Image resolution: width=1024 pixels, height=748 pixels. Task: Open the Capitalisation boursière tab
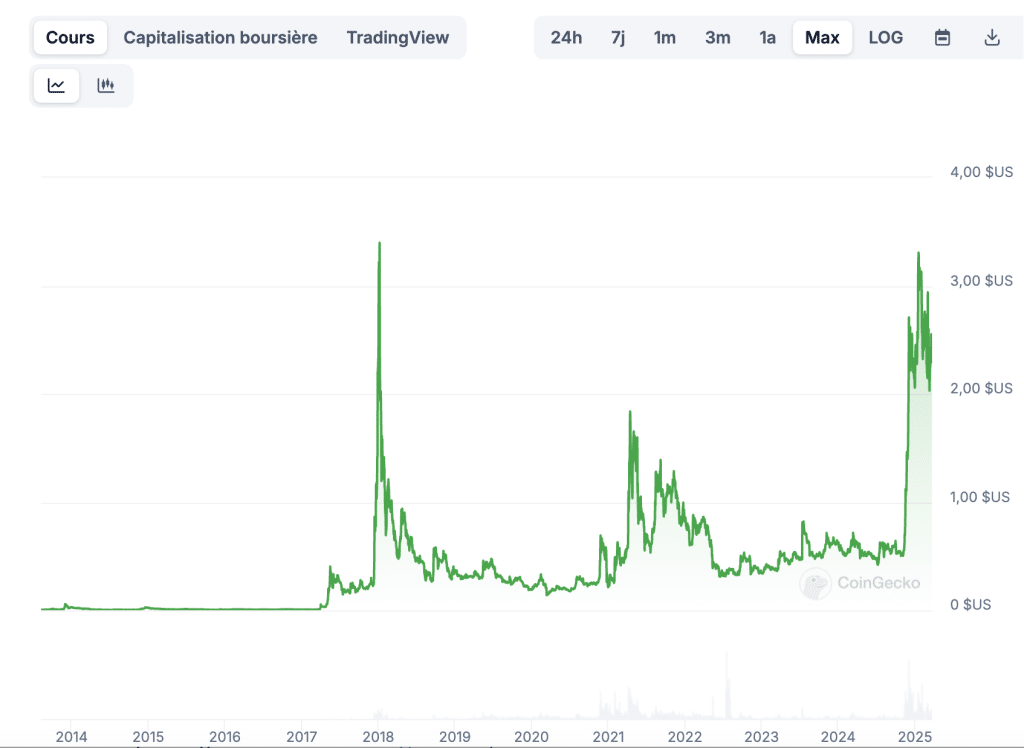[x=221, y=37]
